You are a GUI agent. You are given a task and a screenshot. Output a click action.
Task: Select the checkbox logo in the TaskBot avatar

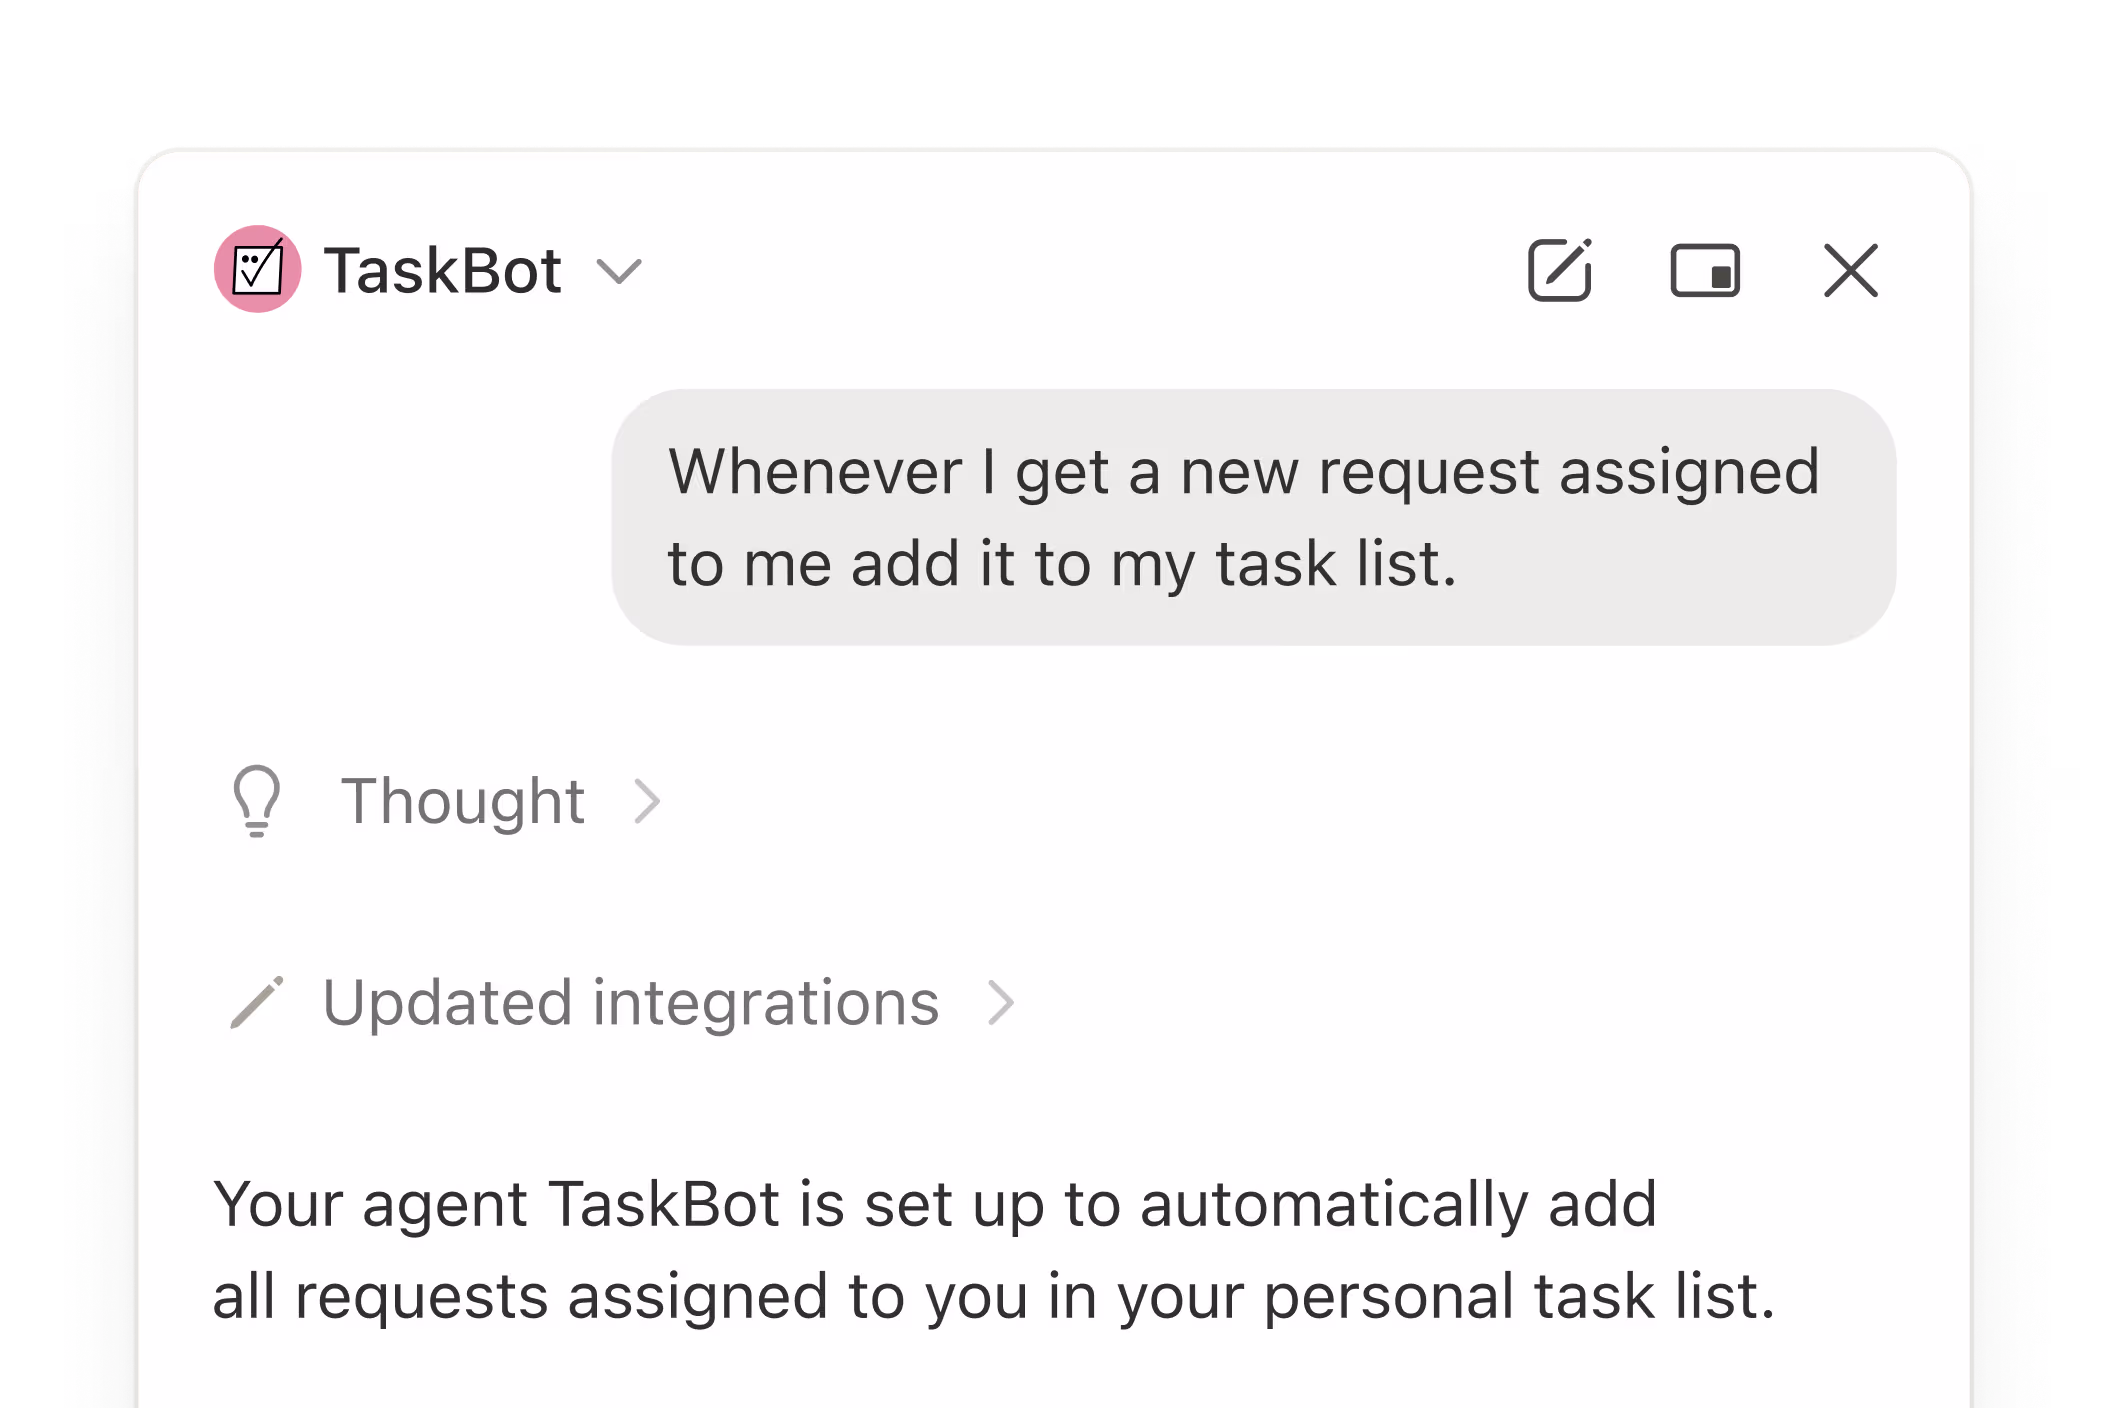coord(257,269)
